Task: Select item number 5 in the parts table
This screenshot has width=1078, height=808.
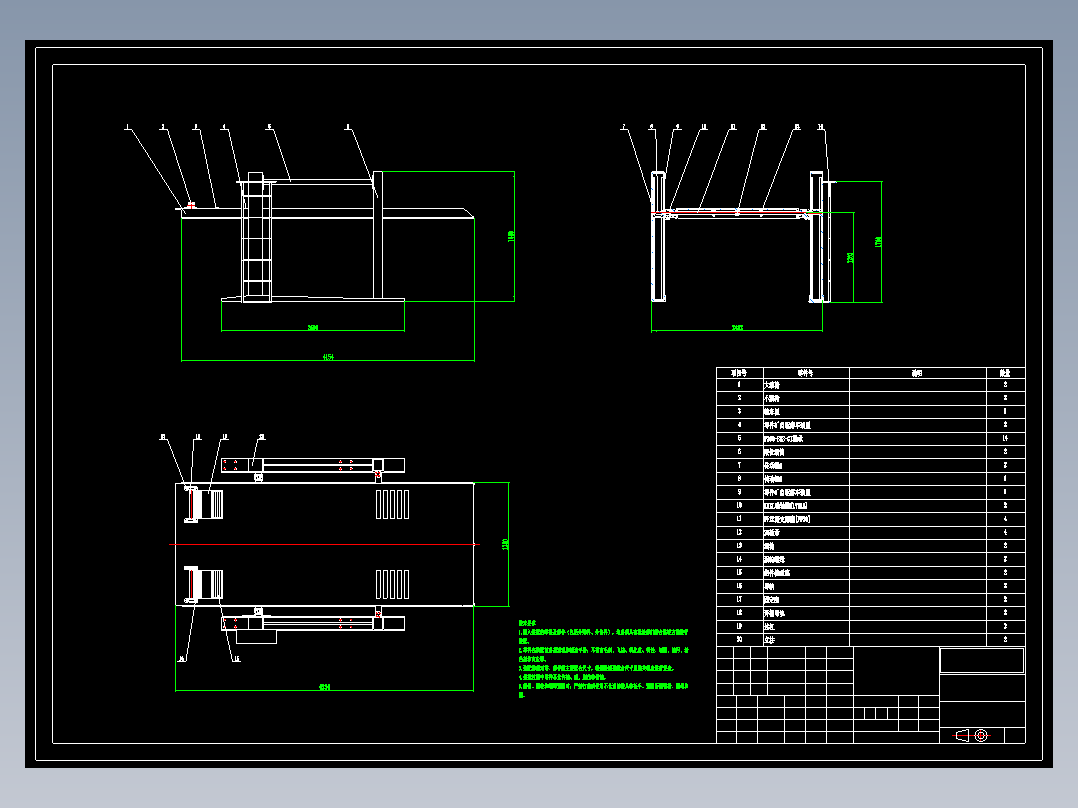Action: [x=739, y=438]
